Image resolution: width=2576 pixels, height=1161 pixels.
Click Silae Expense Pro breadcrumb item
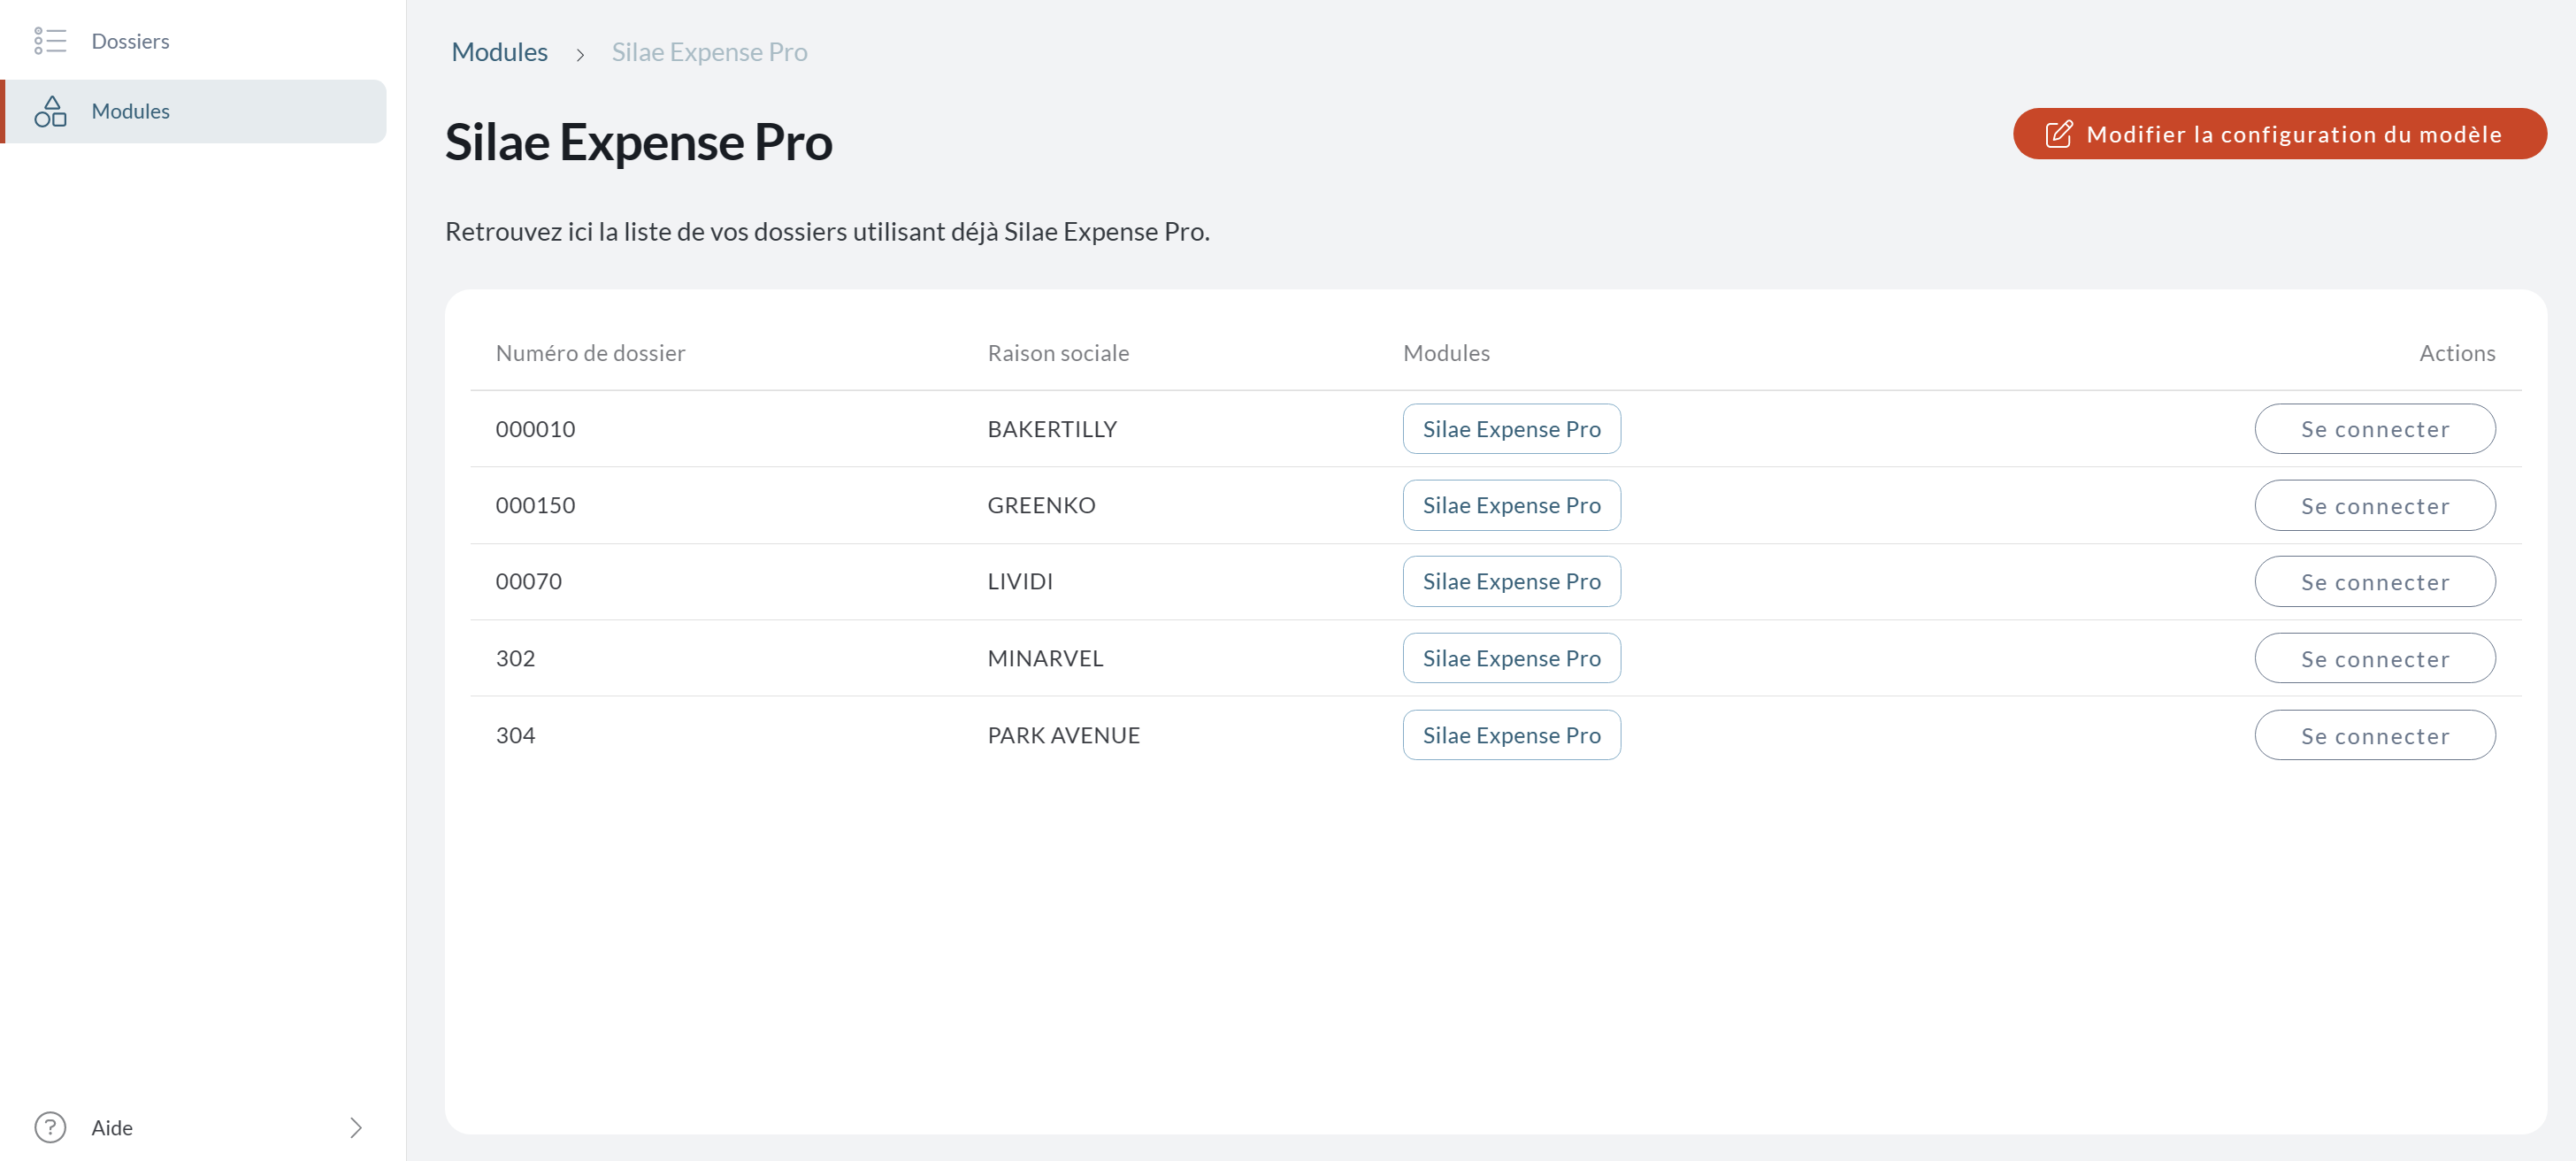point(709,52)
